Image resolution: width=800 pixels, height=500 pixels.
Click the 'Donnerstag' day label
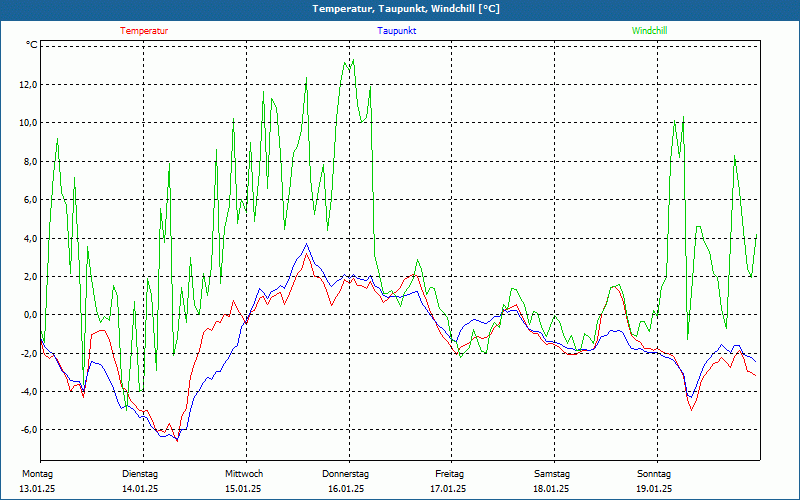345,474
